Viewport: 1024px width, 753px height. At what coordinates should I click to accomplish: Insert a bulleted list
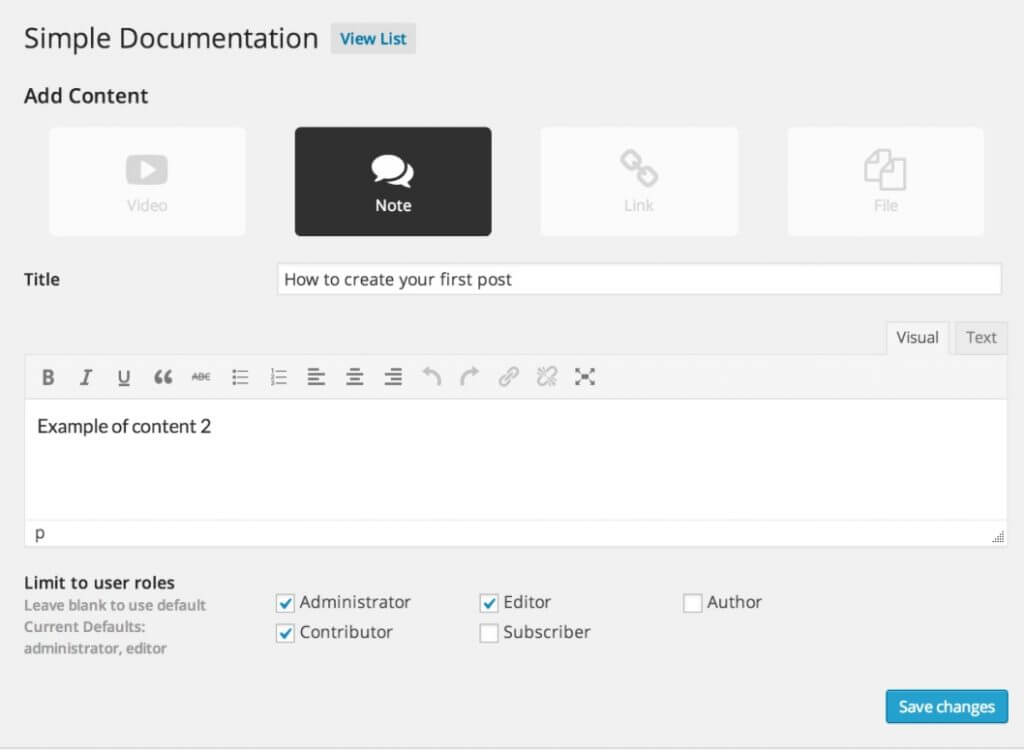point(240,377)
